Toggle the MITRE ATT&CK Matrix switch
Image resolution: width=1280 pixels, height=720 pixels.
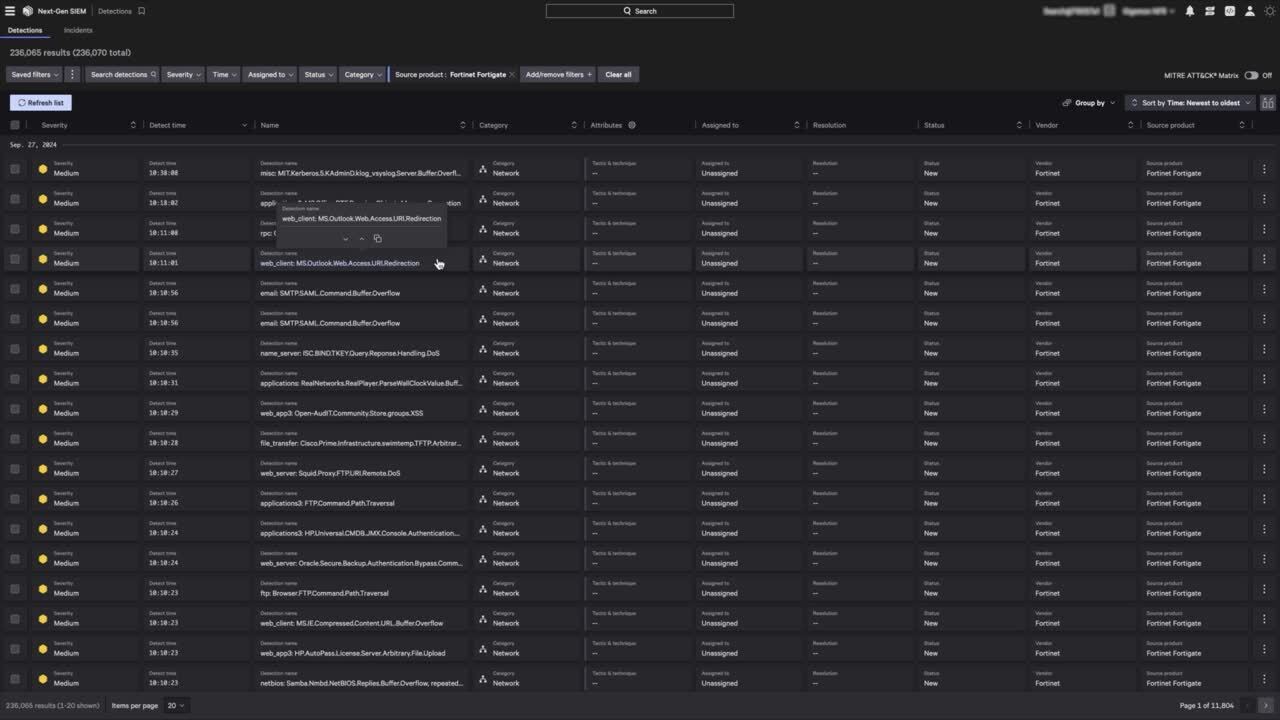pyautogui.click(x=1251, y=75)
